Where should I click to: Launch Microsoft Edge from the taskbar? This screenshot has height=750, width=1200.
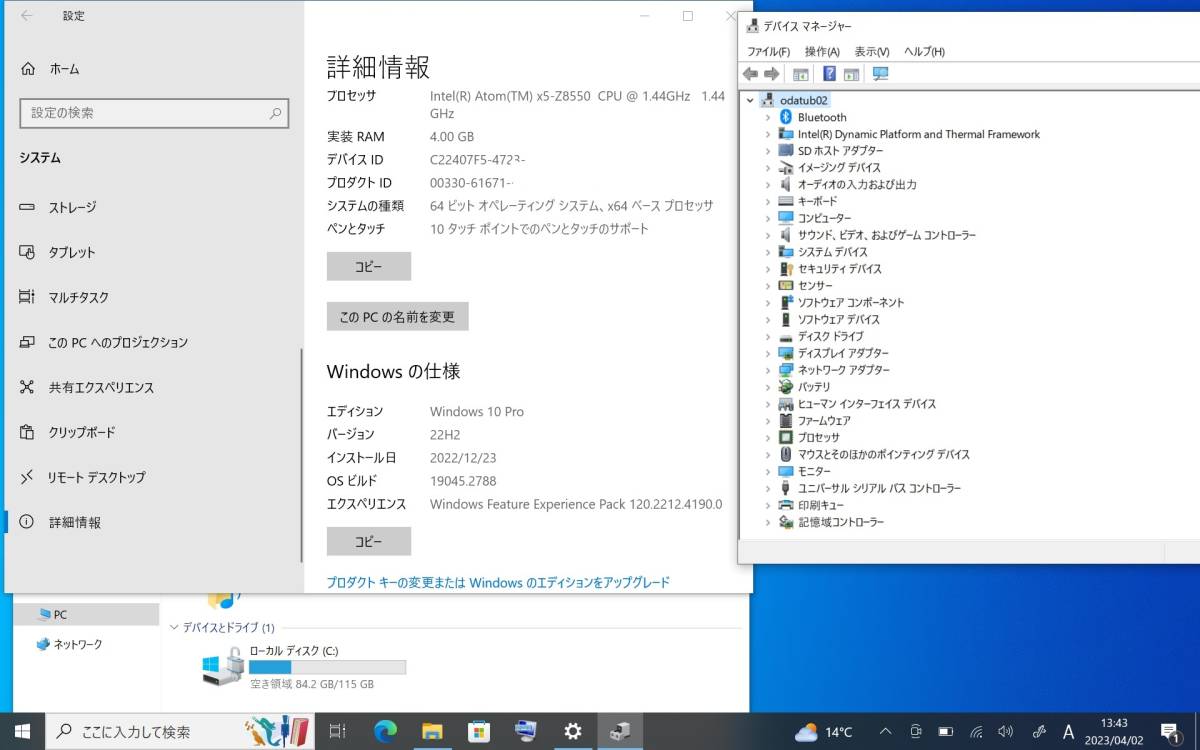(385, 731)
